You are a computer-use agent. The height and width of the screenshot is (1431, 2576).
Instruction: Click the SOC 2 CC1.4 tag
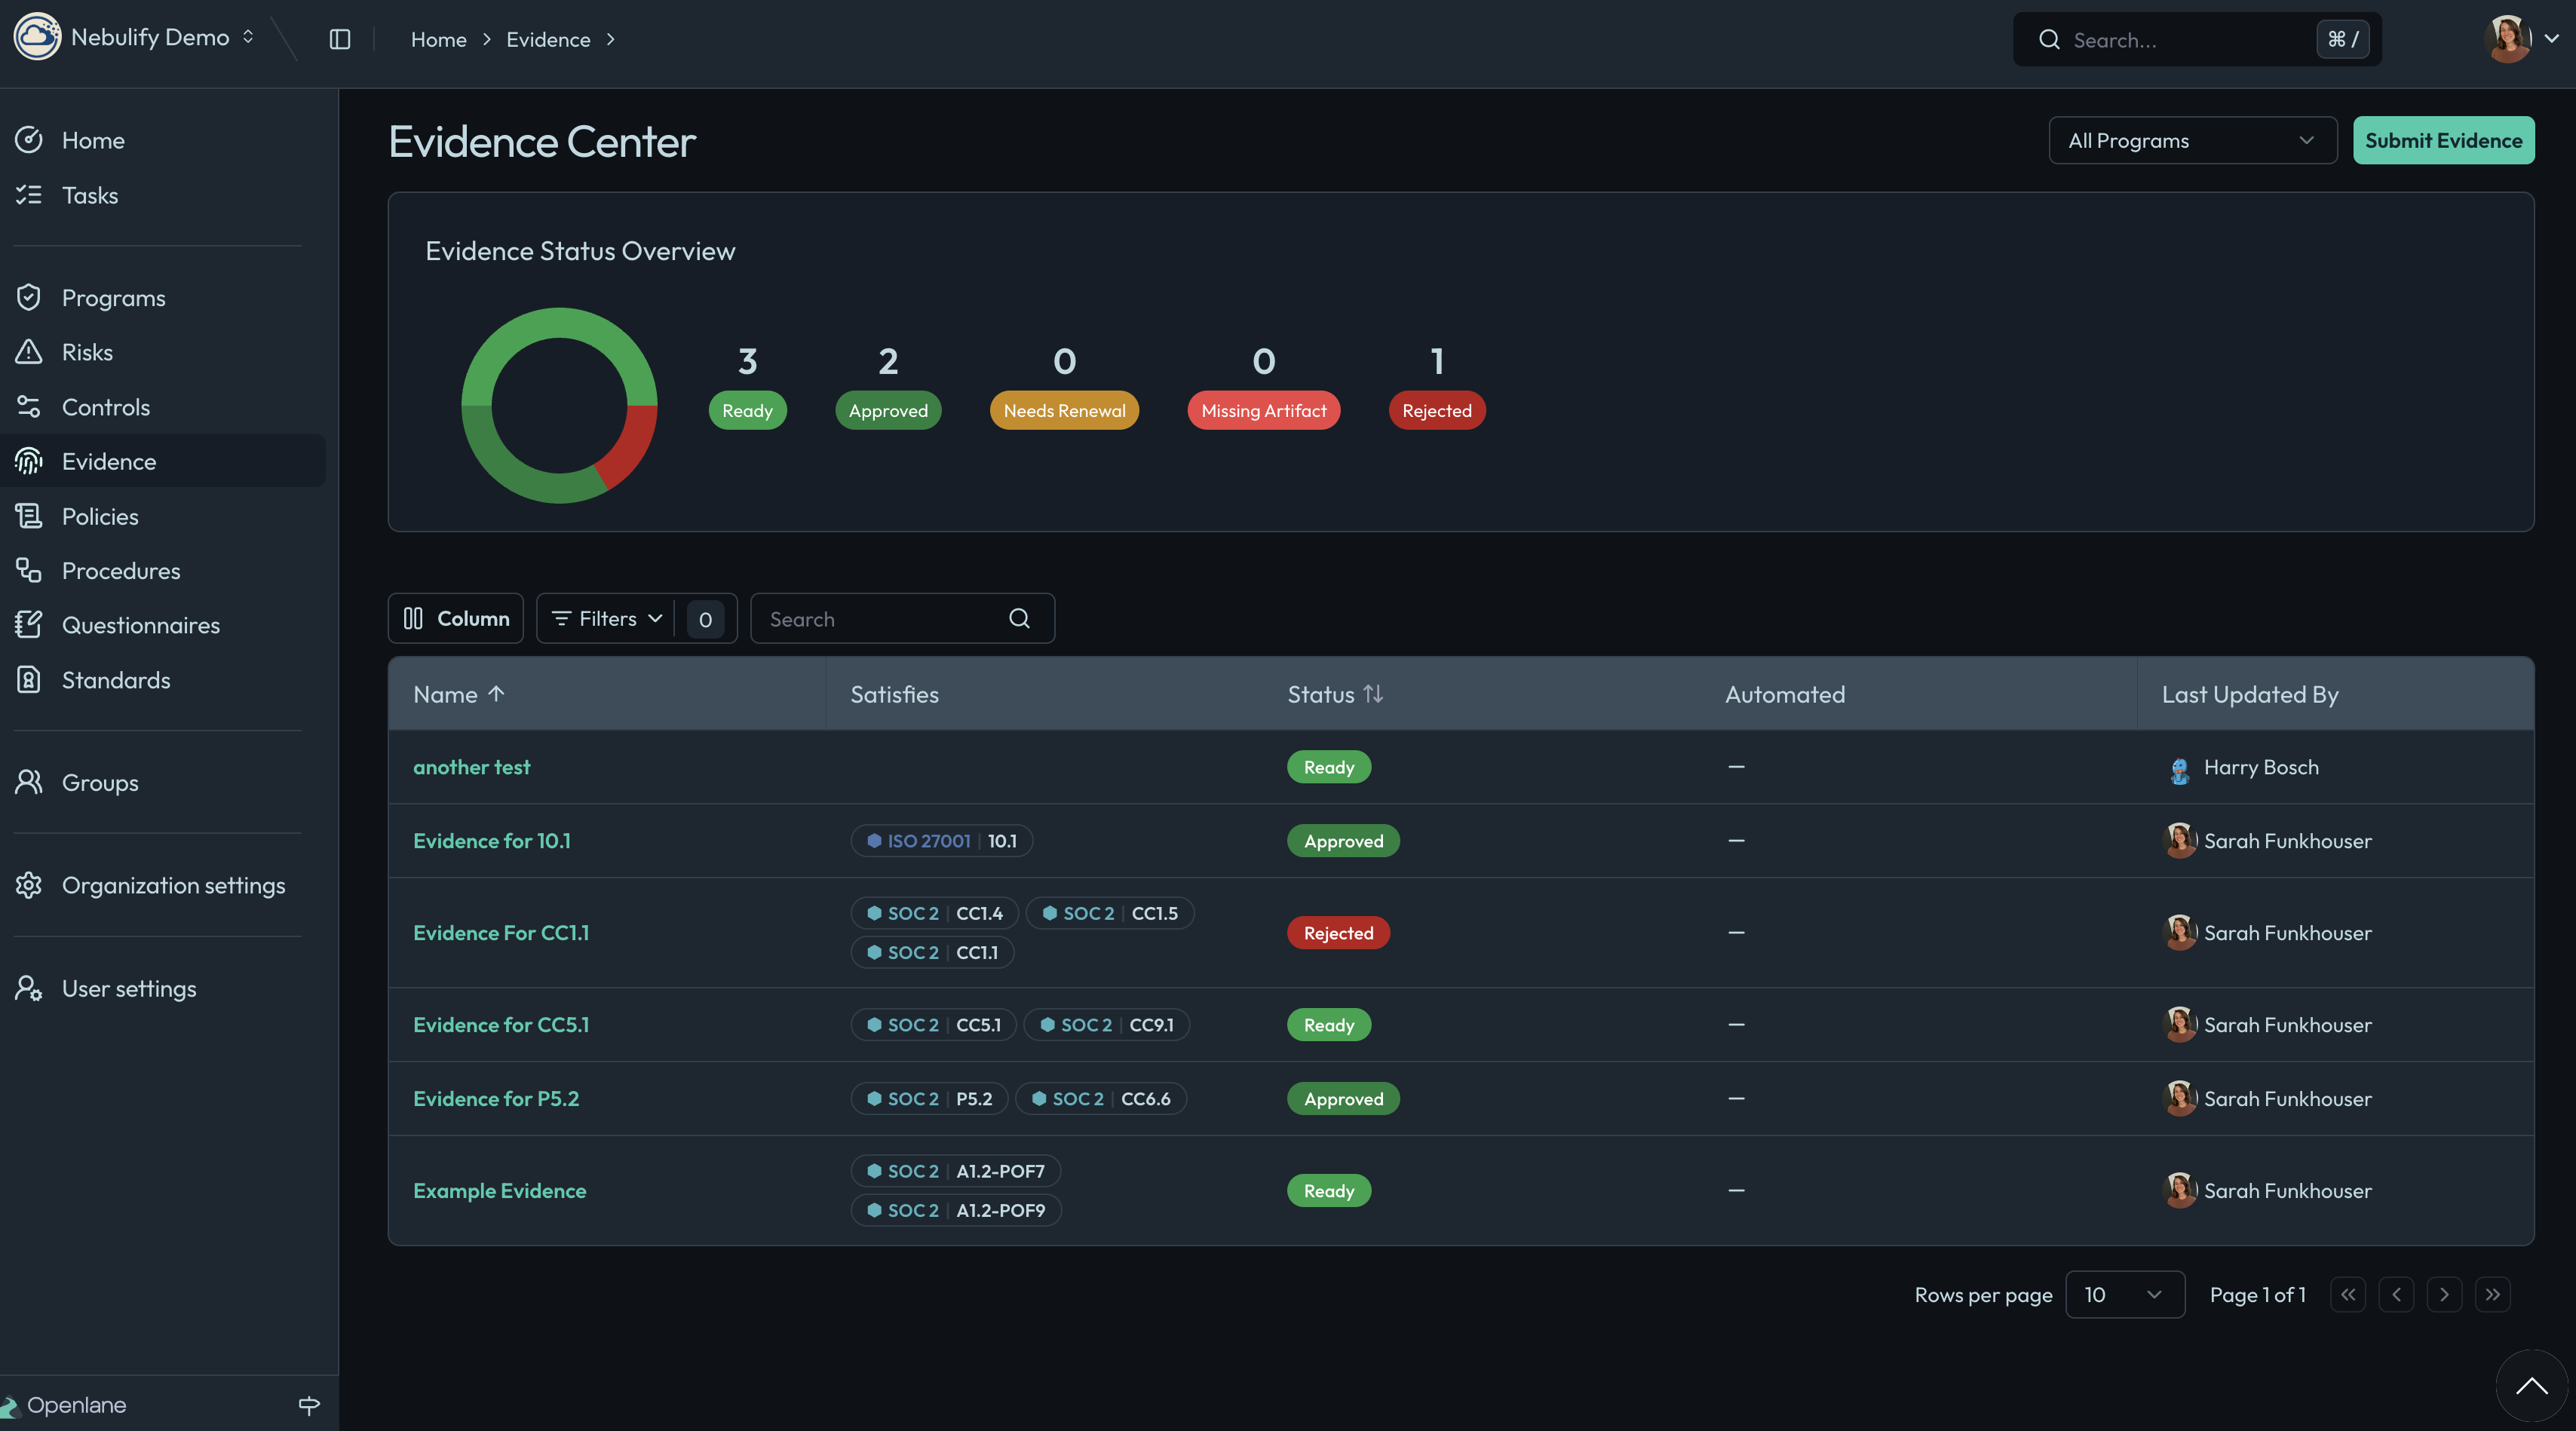pyautogui.click(x=934, y=913)
